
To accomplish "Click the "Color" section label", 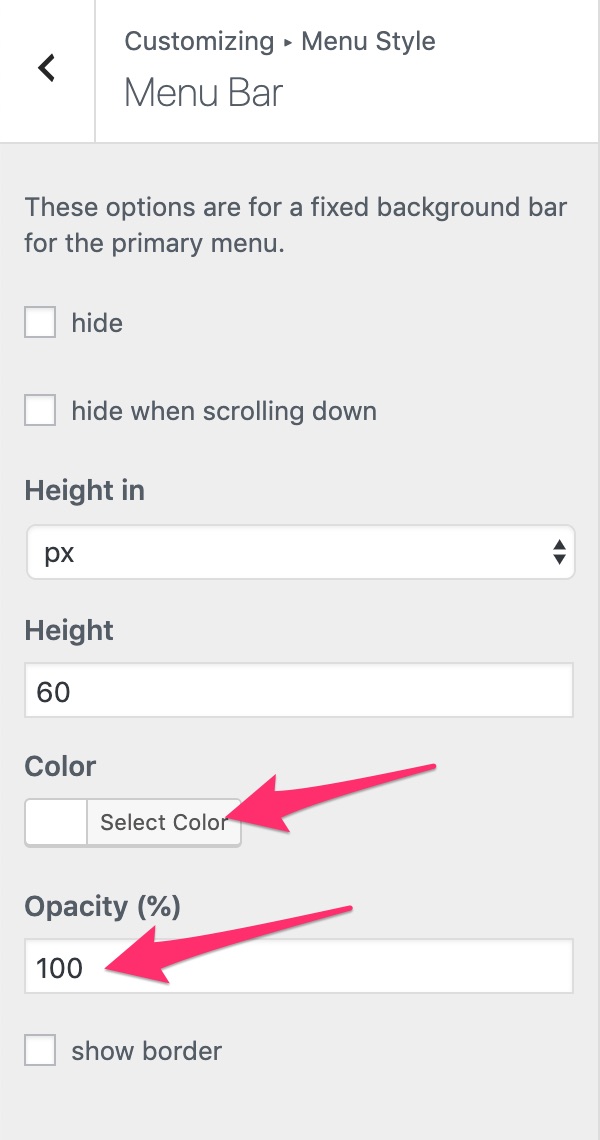I will pyautogui.click(x=60, y=767).
